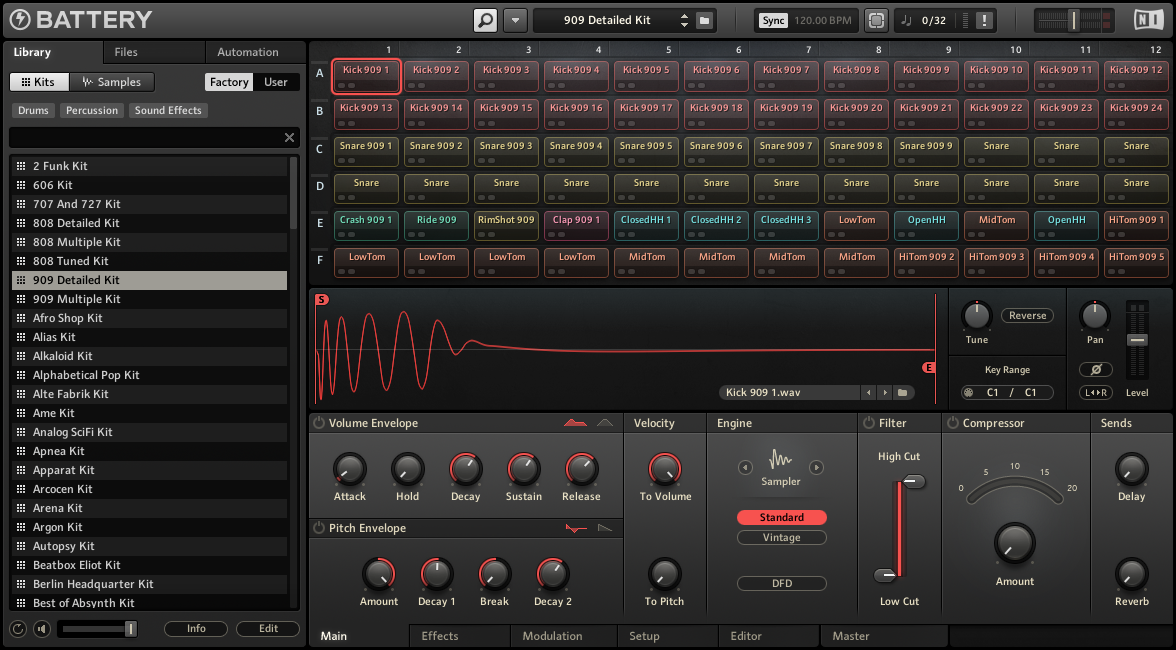The height and width of the screenshot is (650, 1176).
Task: Select the Snare 909 1 cell
Action: click(x=366, y=151)
